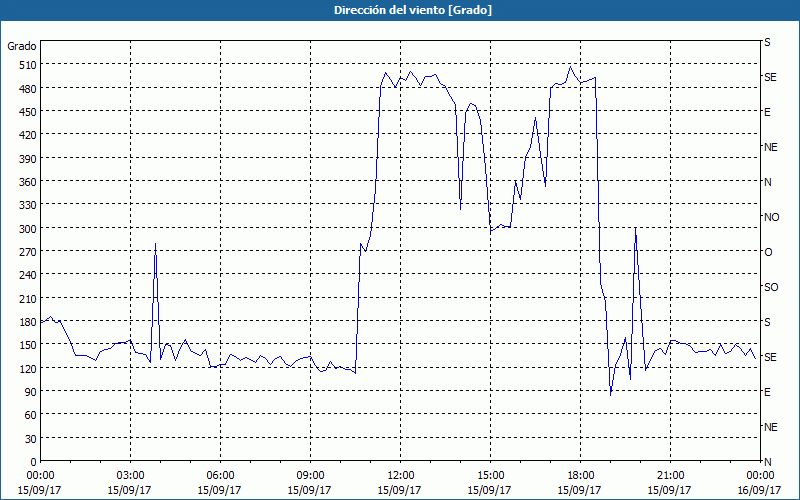Click the "450" degree axis label
Image resolution: width=800 pixels, height=500 pixels.
click(x=28, y=112)
